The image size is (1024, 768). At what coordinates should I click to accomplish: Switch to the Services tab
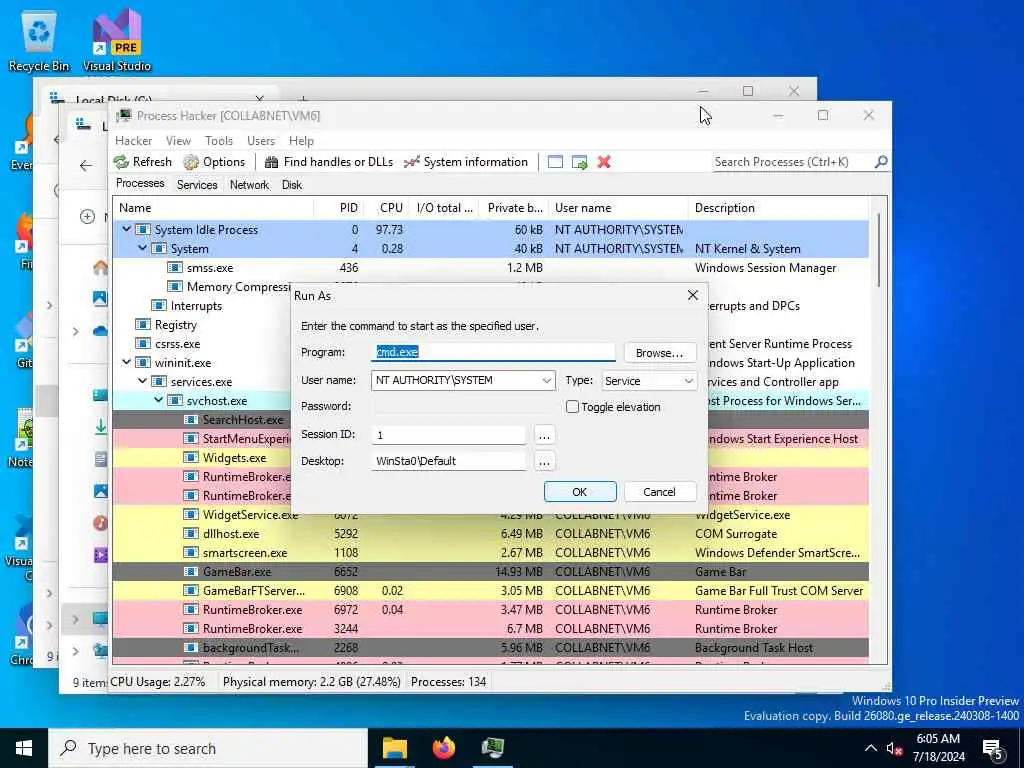pos(197,185)
